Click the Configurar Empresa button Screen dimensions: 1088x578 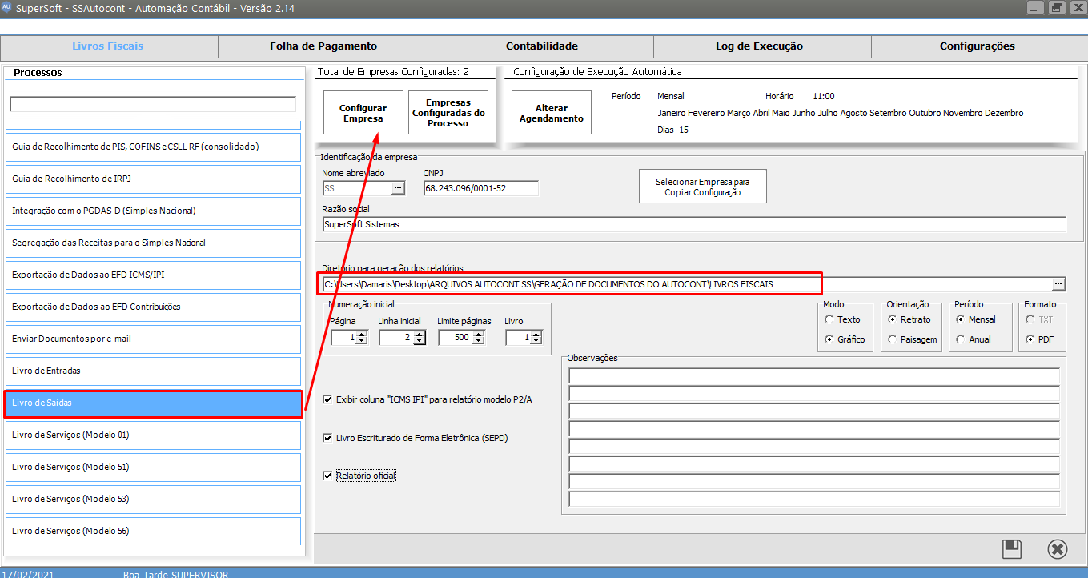(x=361, y=113)
